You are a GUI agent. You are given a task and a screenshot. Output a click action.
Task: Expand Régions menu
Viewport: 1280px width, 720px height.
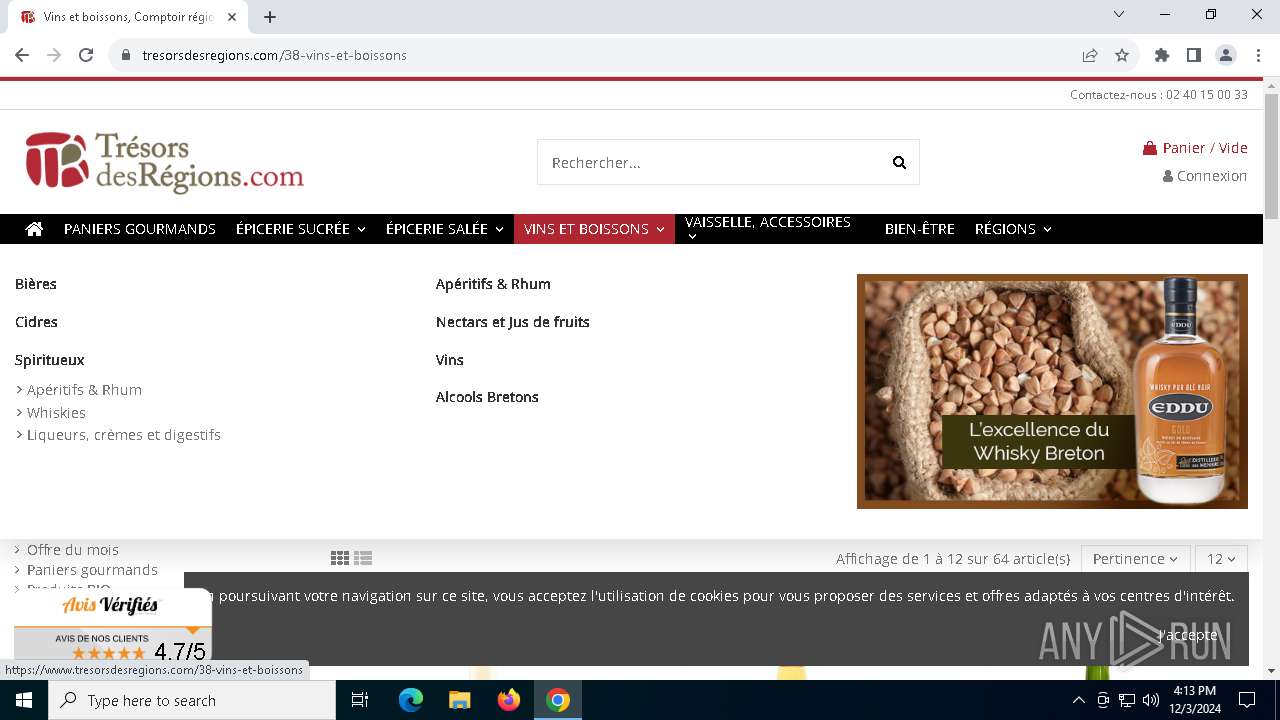pyautogui.click(x=1013, y=229)
